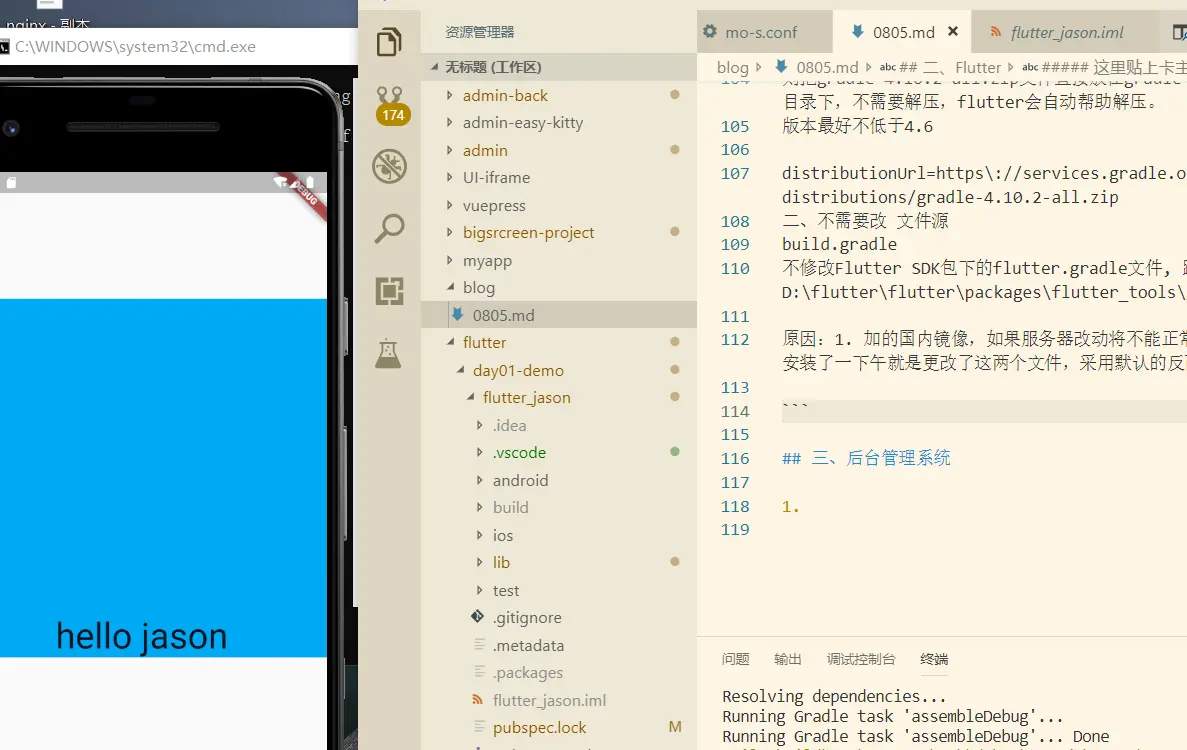Click the split editor icon at tab bar end
The image size is (1187, 750).
(x=1179, y=33)
